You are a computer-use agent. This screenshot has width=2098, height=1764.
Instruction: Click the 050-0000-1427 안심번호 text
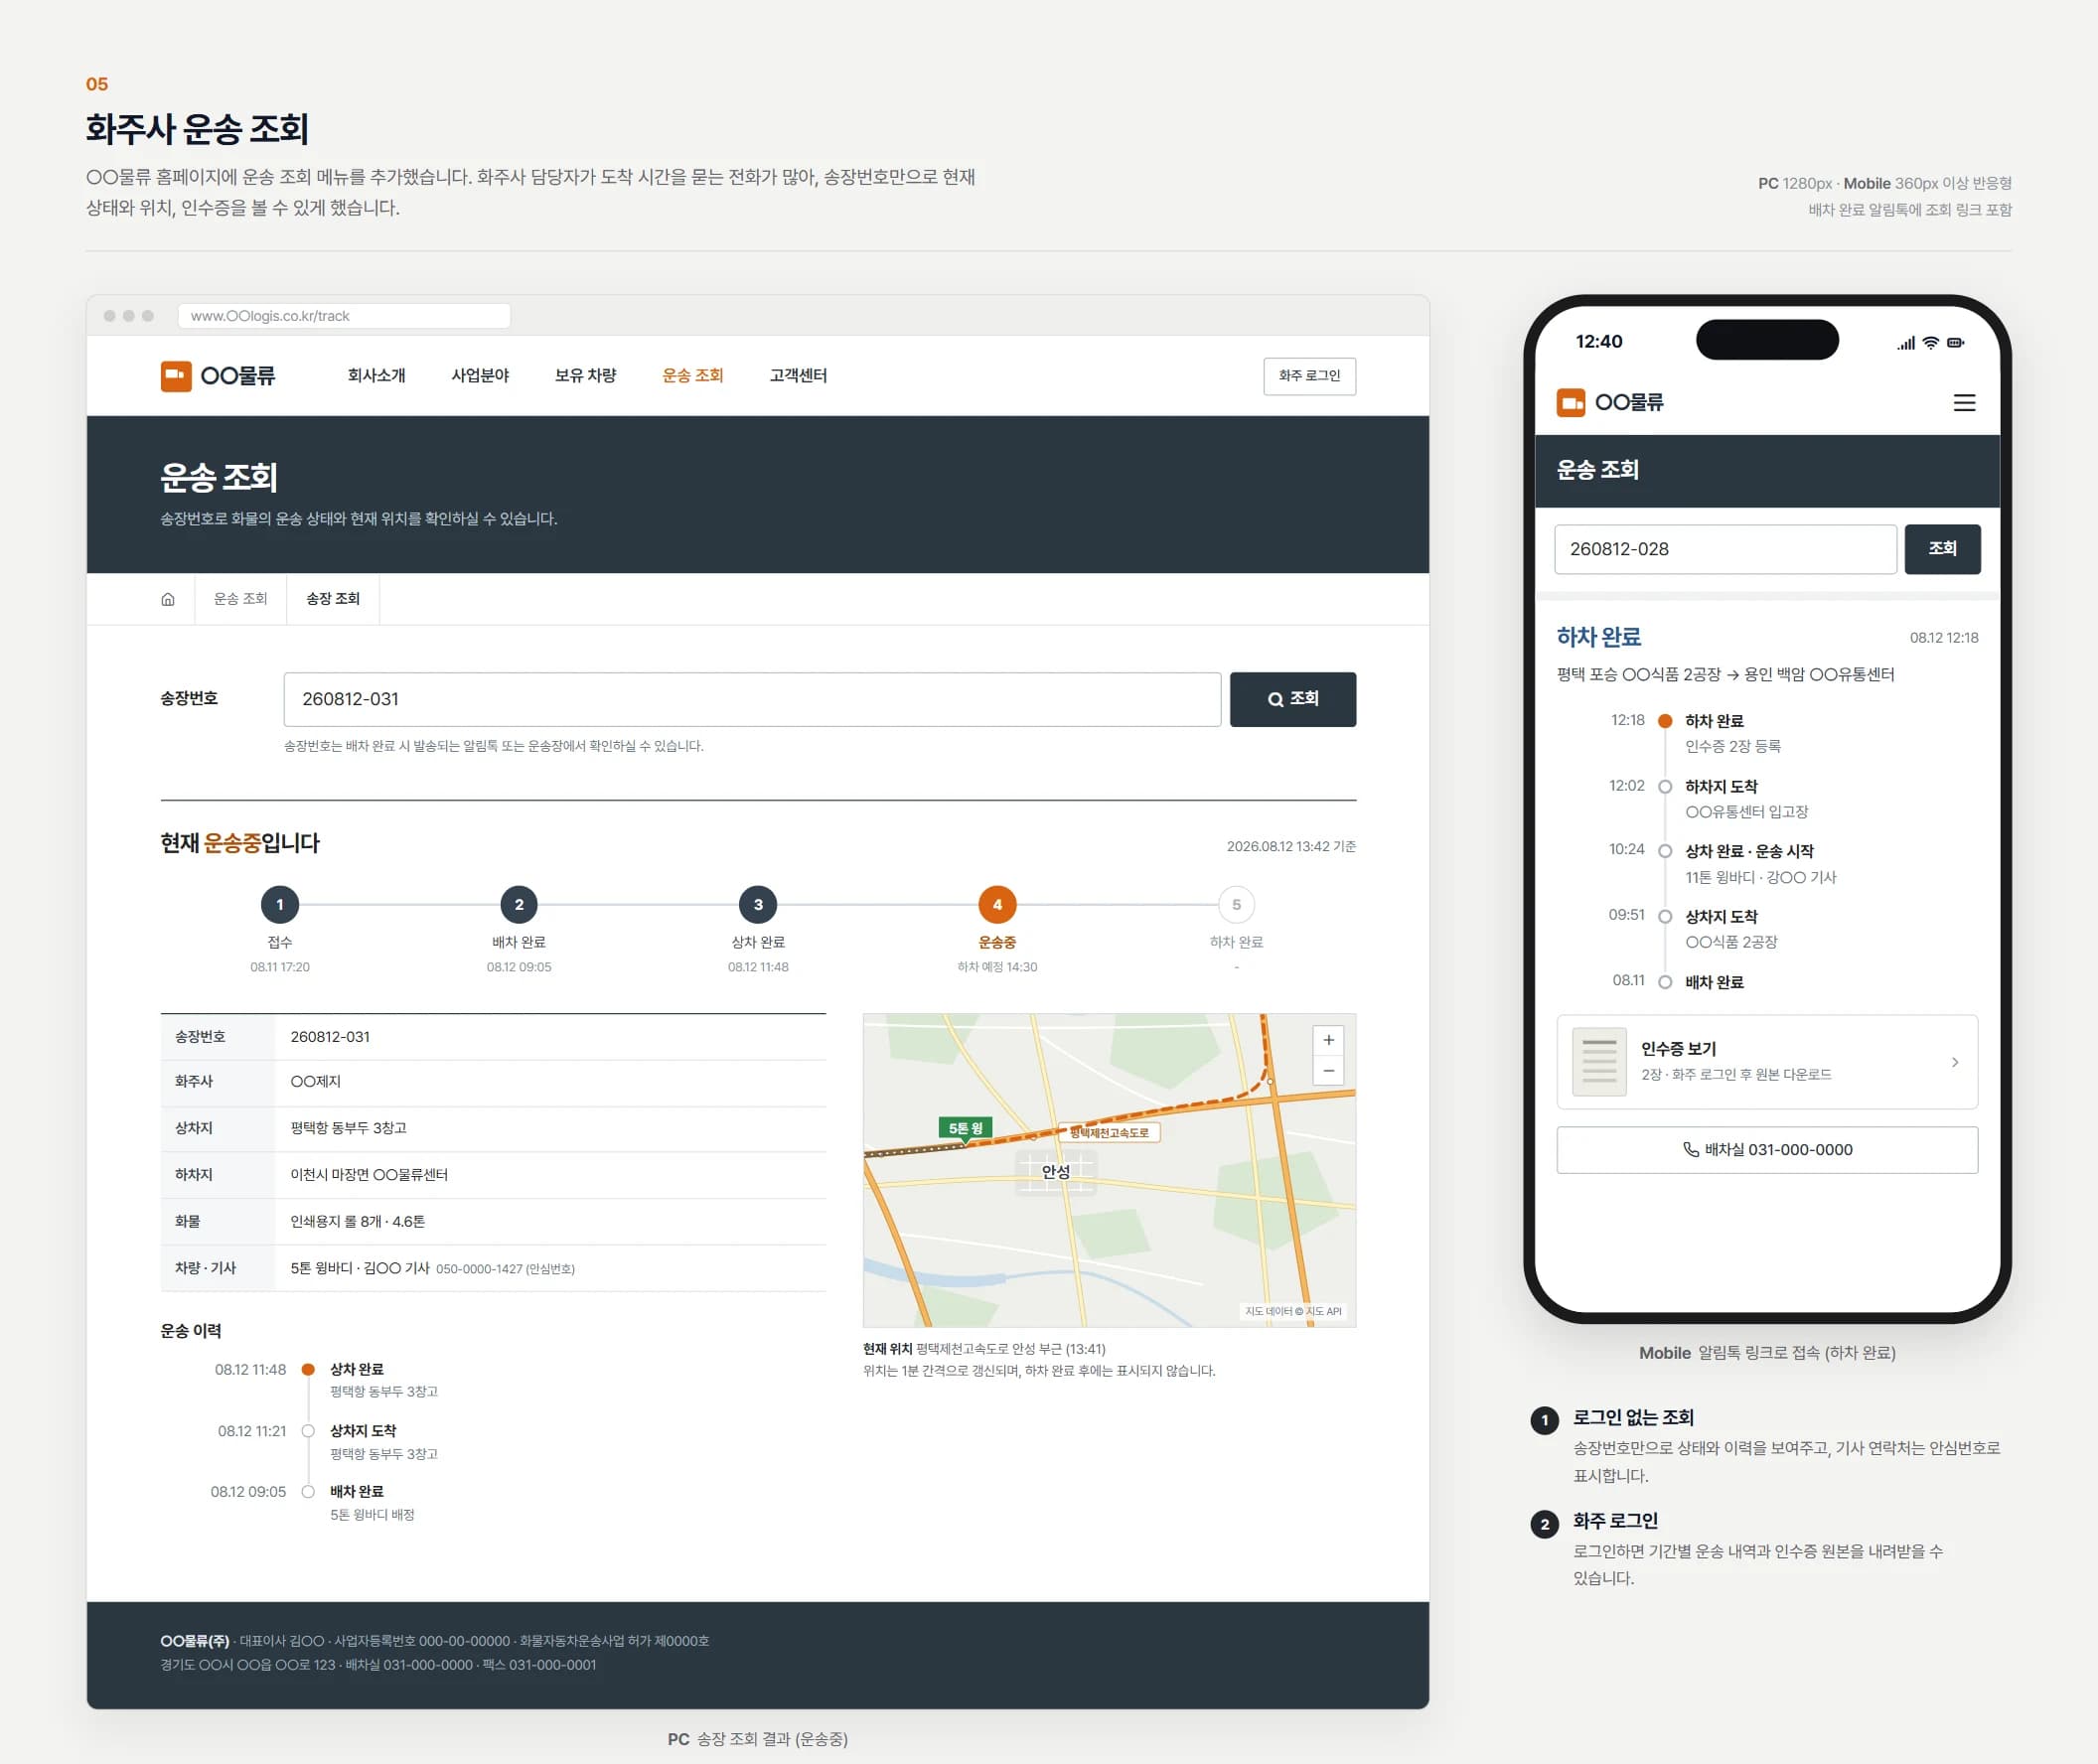[505, 1269]
